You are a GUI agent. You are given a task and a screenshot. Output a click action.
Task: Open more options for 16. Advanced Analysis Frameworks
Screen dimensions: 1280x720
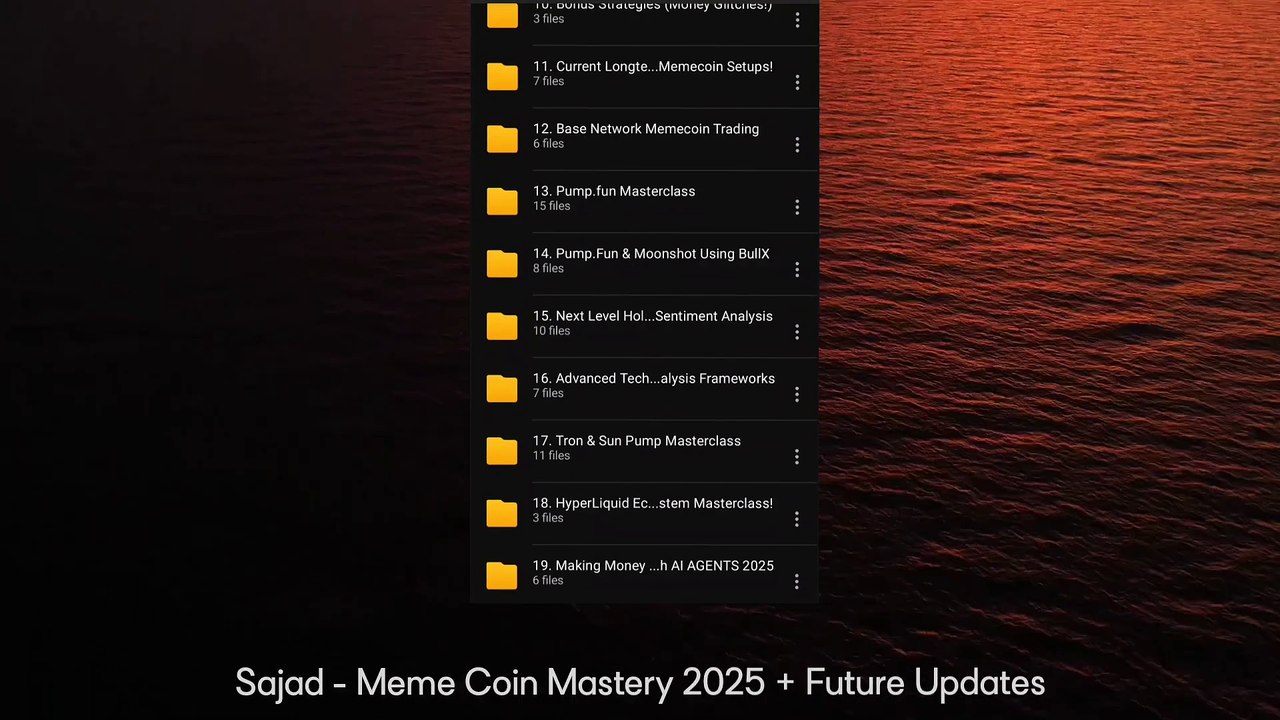797,394
